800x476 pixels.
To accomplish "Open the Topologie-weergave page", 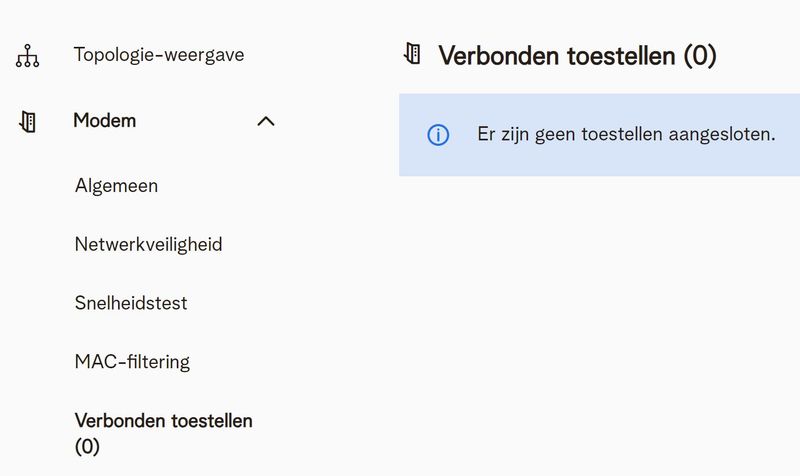I will click(158, 55).
